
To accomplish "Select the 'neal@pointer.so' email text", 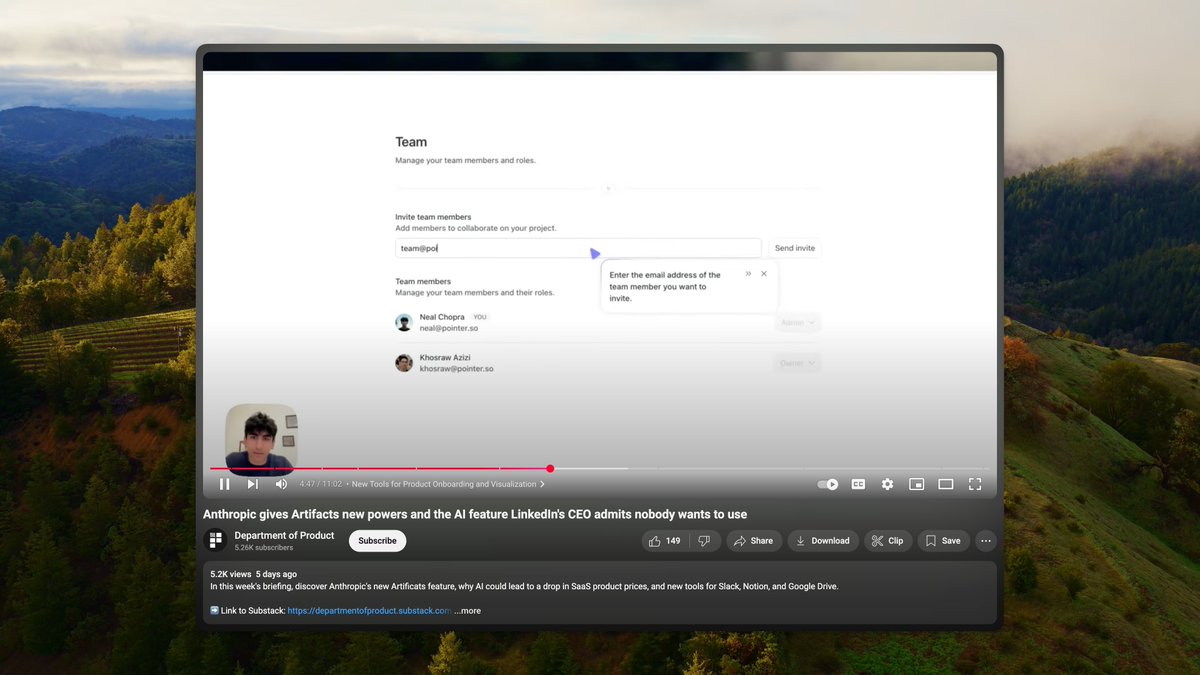I will pyautogui.click(x=449, y=328).
